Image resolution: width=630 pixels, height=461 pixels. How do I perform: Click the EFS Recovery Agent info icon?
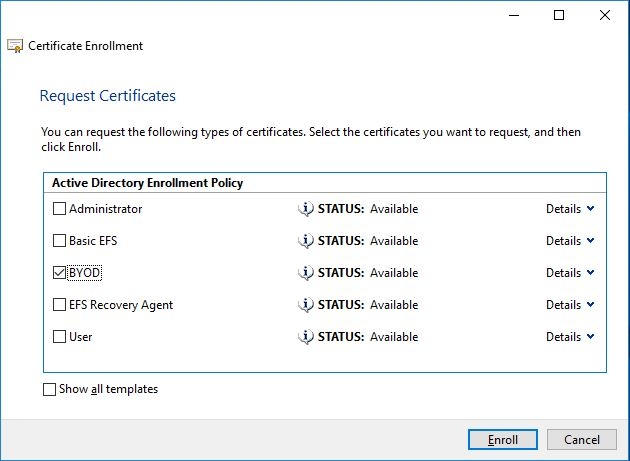click(306, 305)
